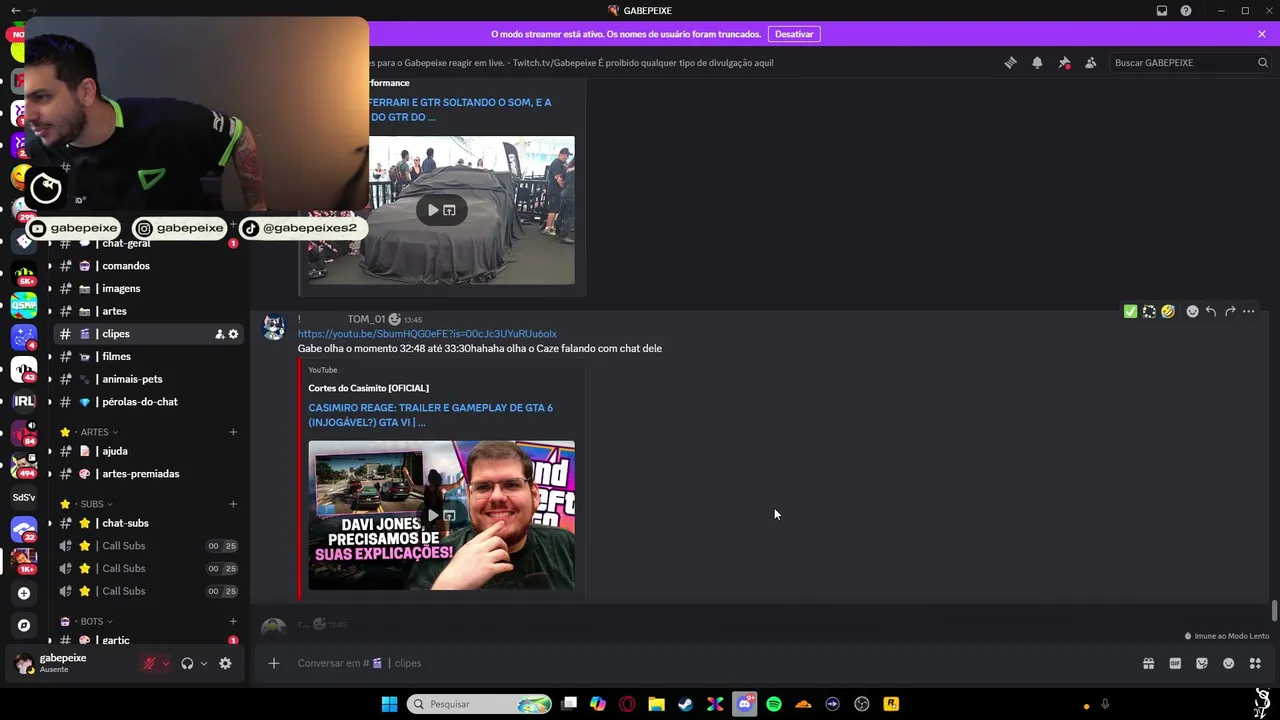Add a server with the plus button
This screenshot has height=720, width=1280.
tap(24, 593)
